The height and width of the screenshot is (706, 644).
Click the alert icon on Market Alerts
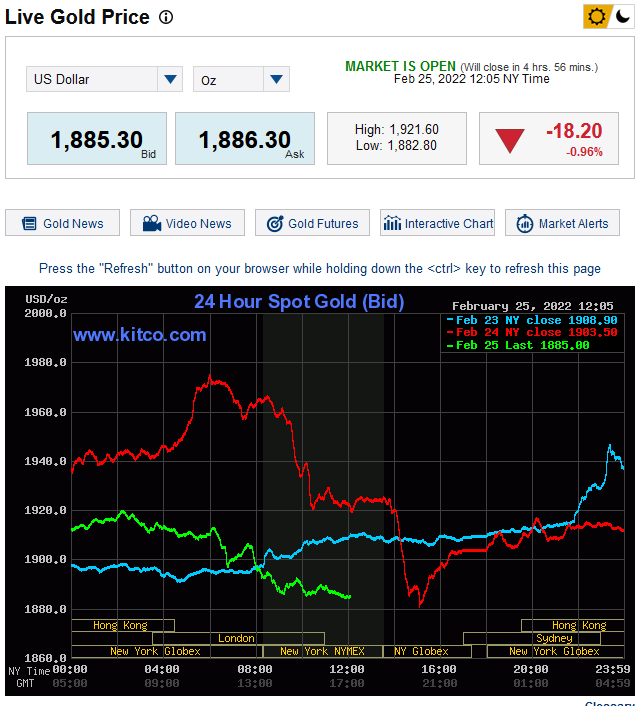525,223
